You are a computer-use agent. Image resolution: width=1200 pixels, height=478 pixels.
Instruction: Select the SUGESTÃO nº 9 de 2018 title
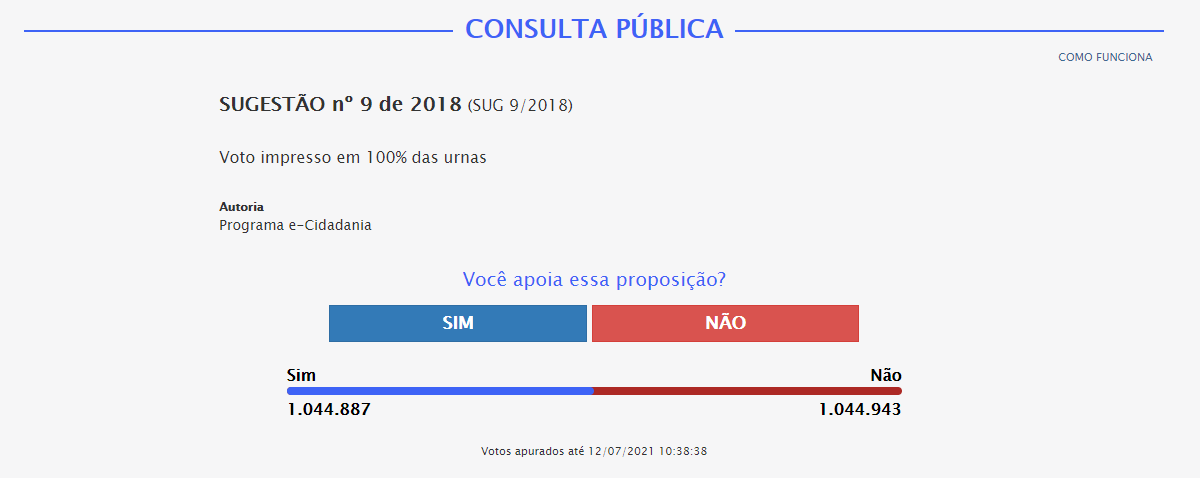(341, 104)
